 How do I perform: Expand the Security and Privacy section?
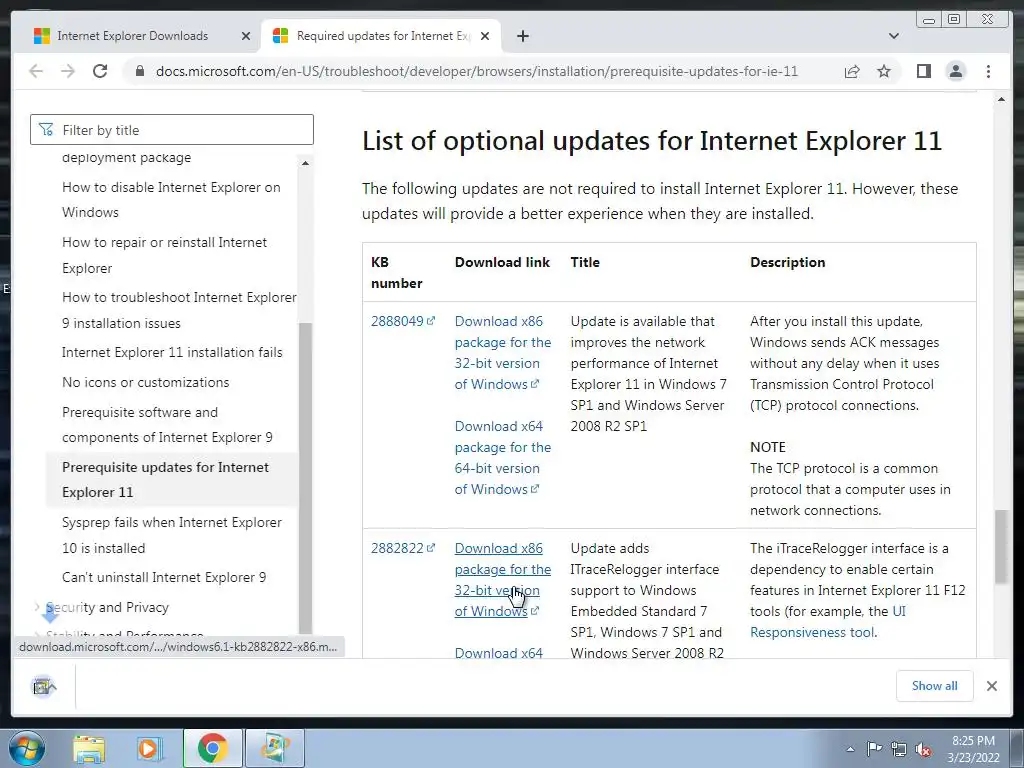pyautogui.click(x=107, y=607)
